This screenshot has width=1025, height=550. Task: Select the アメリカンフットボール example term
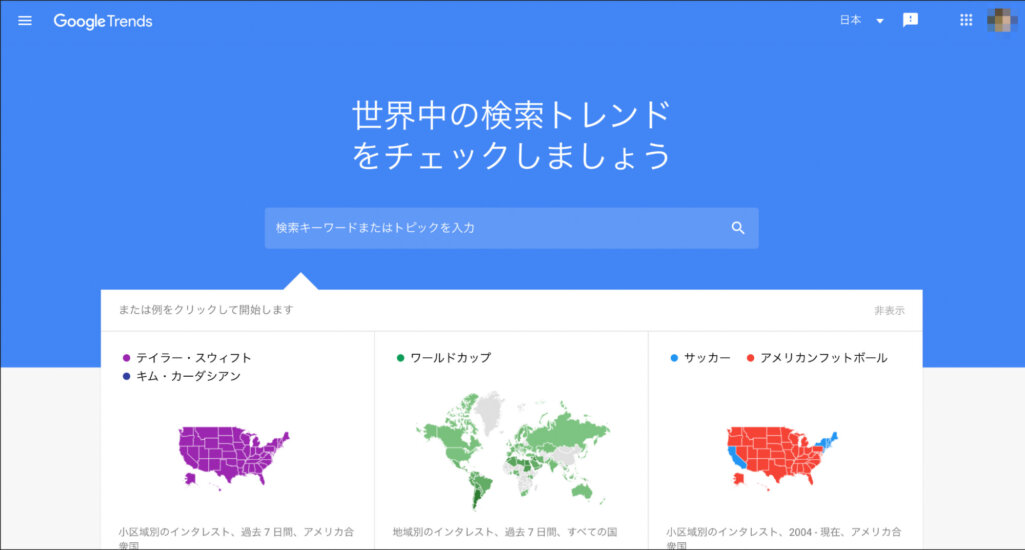[823, 358]
